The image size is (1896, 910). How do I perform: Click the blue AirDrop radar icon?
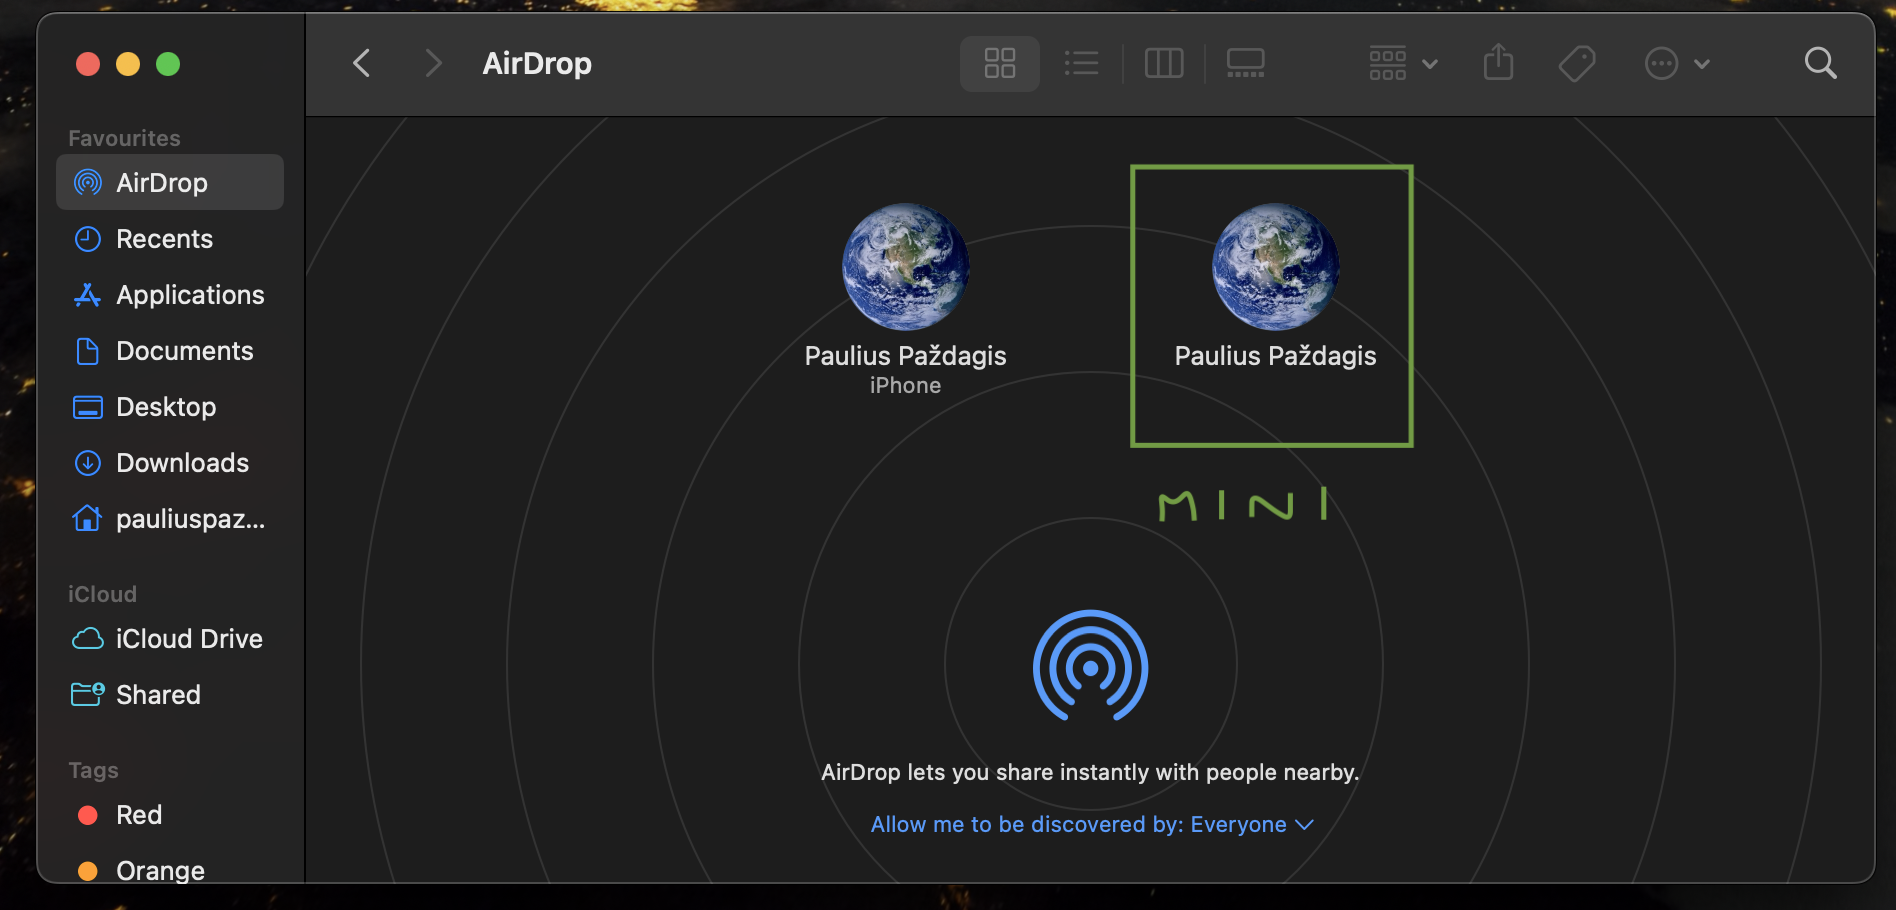coord(1090,665)
